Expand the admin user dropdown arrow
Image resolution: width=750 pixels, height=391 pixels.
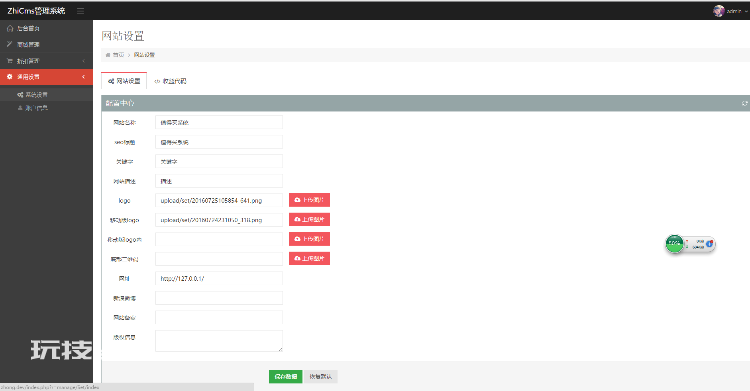point(746,11)
